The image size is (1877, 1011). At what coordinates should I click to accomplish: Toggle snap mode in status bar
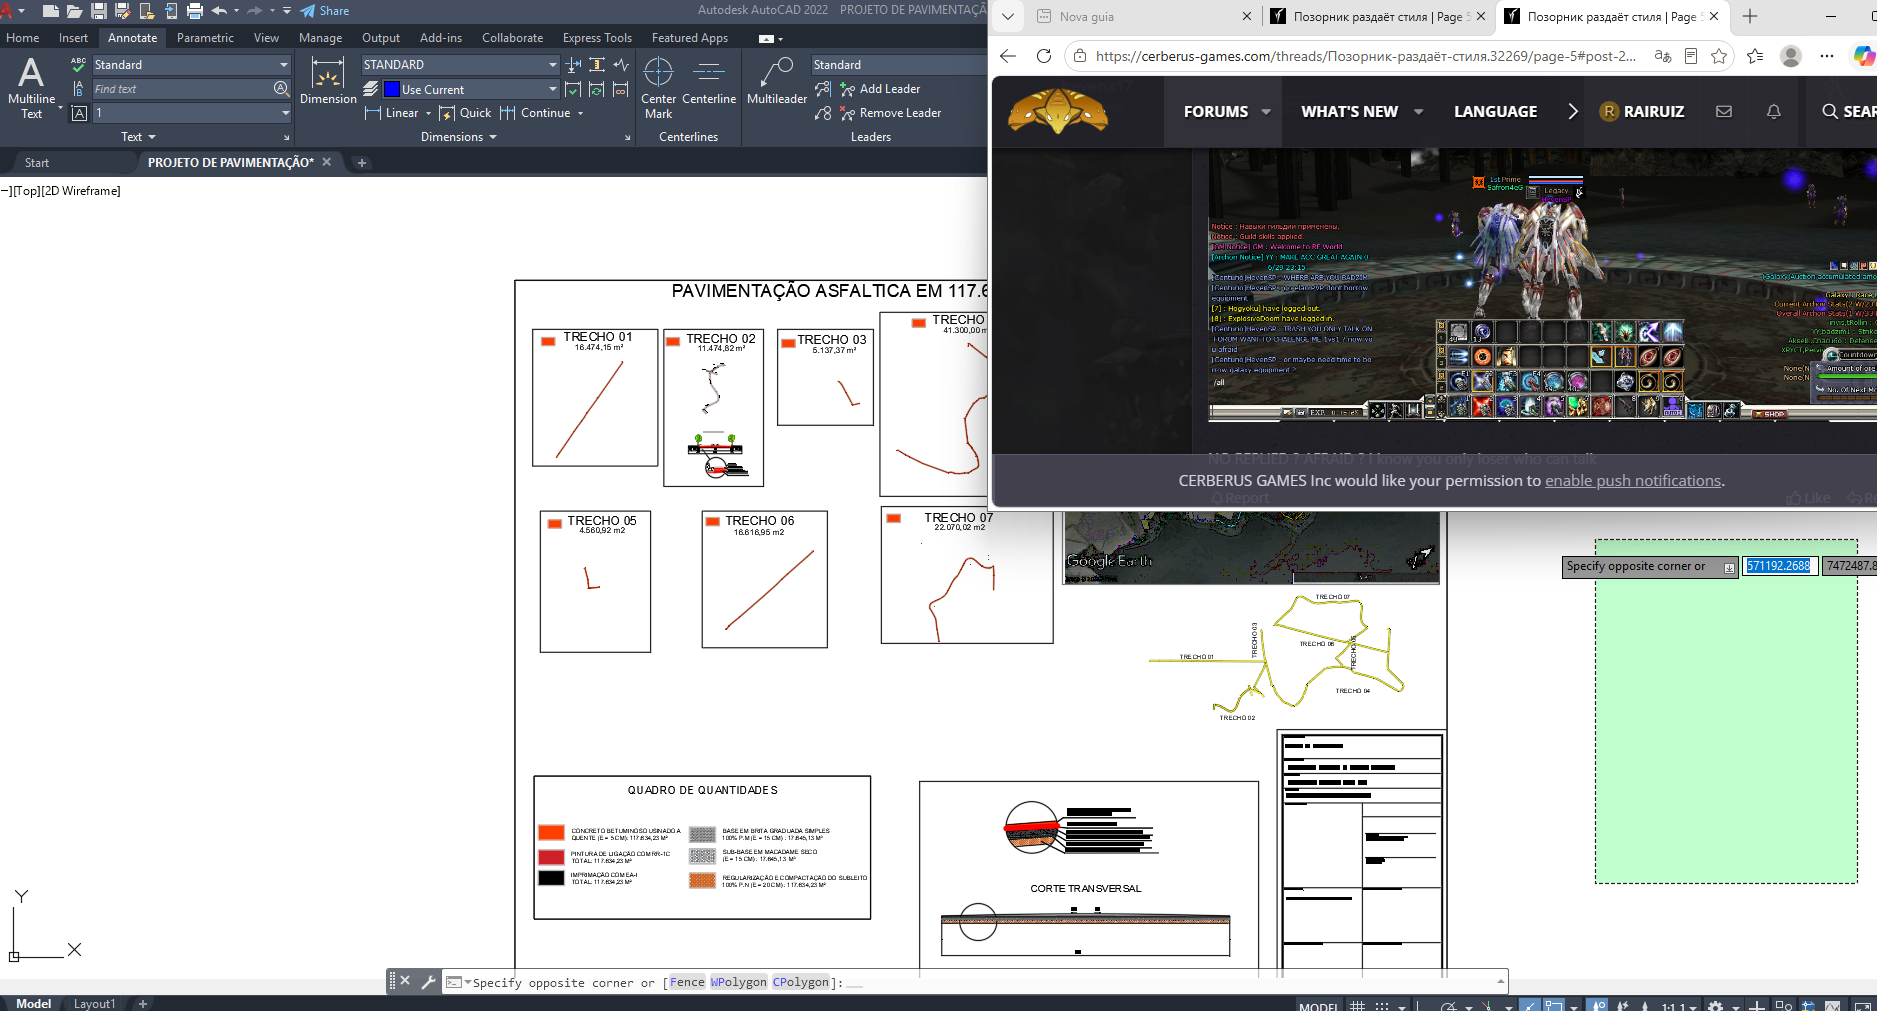1382,1005
